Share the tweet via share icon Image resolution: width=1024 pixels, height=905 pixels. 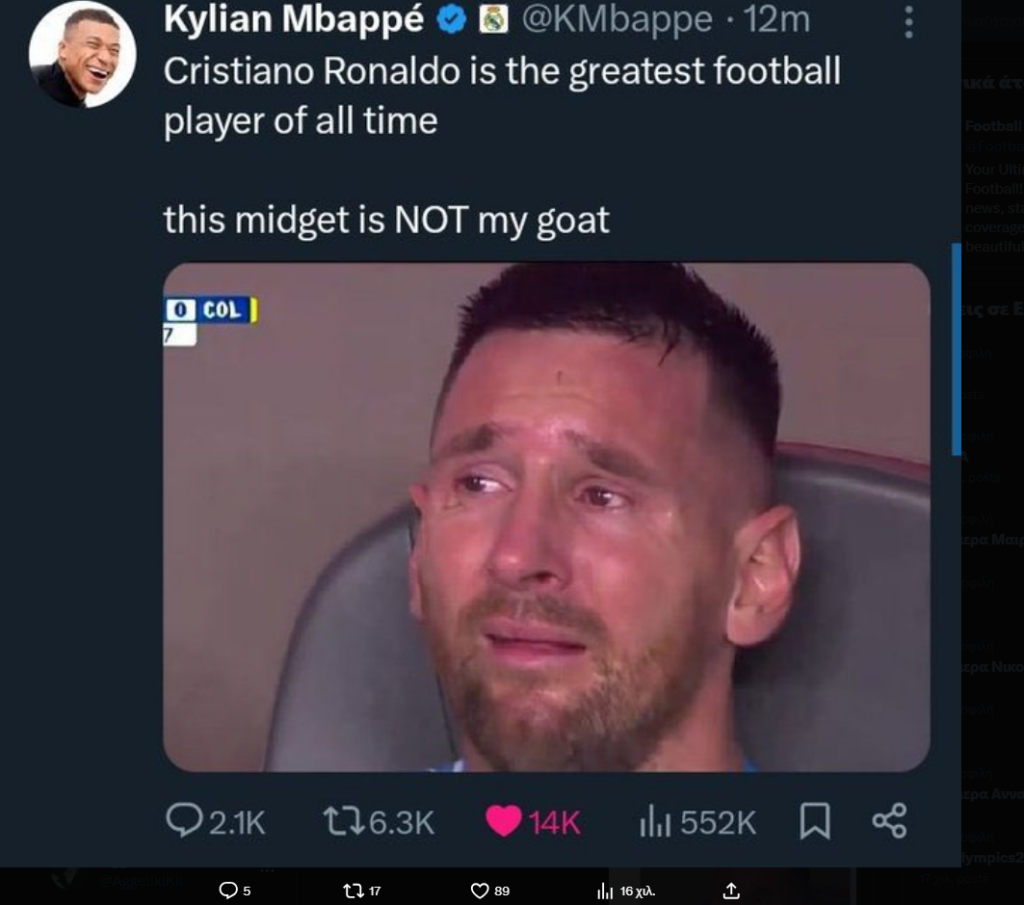(x=889, y=821)
